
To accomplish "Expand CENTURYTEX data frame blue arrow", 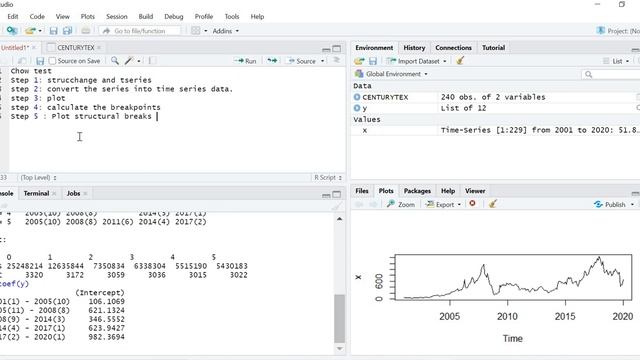I will point(357,97).
